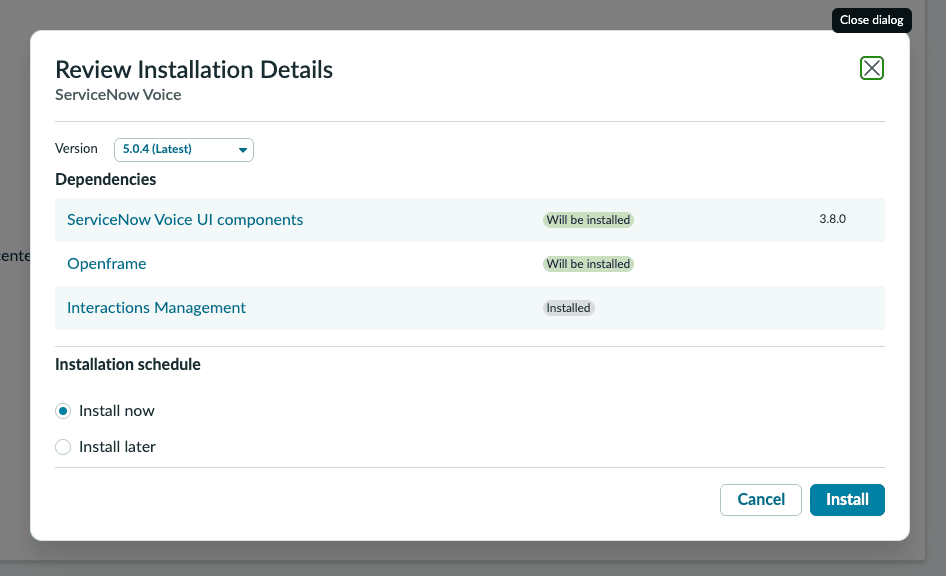This screenshot has width=946, height=576.
Task: Click the 3.8.0 version number text
Action: click(833, 219)
